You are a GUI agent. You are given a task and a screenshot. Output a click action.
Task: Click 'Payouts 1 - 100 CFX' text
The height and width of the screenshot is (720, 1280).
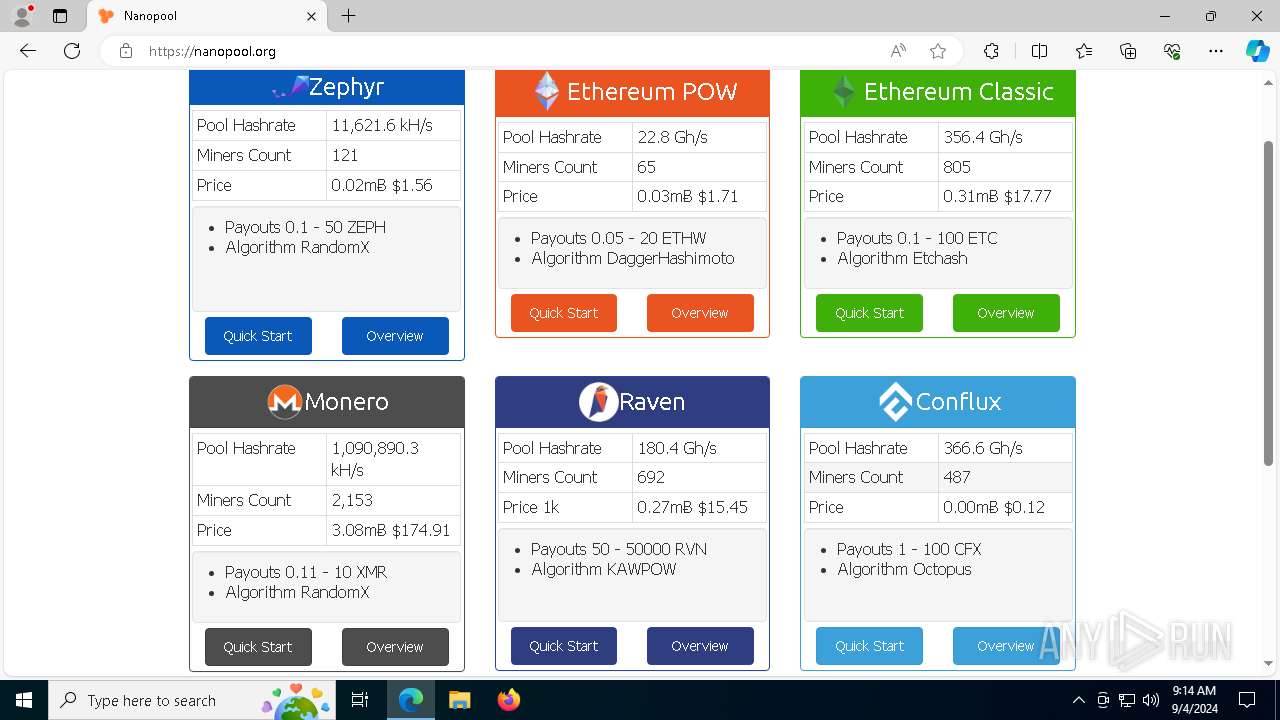tap(909, 549)
